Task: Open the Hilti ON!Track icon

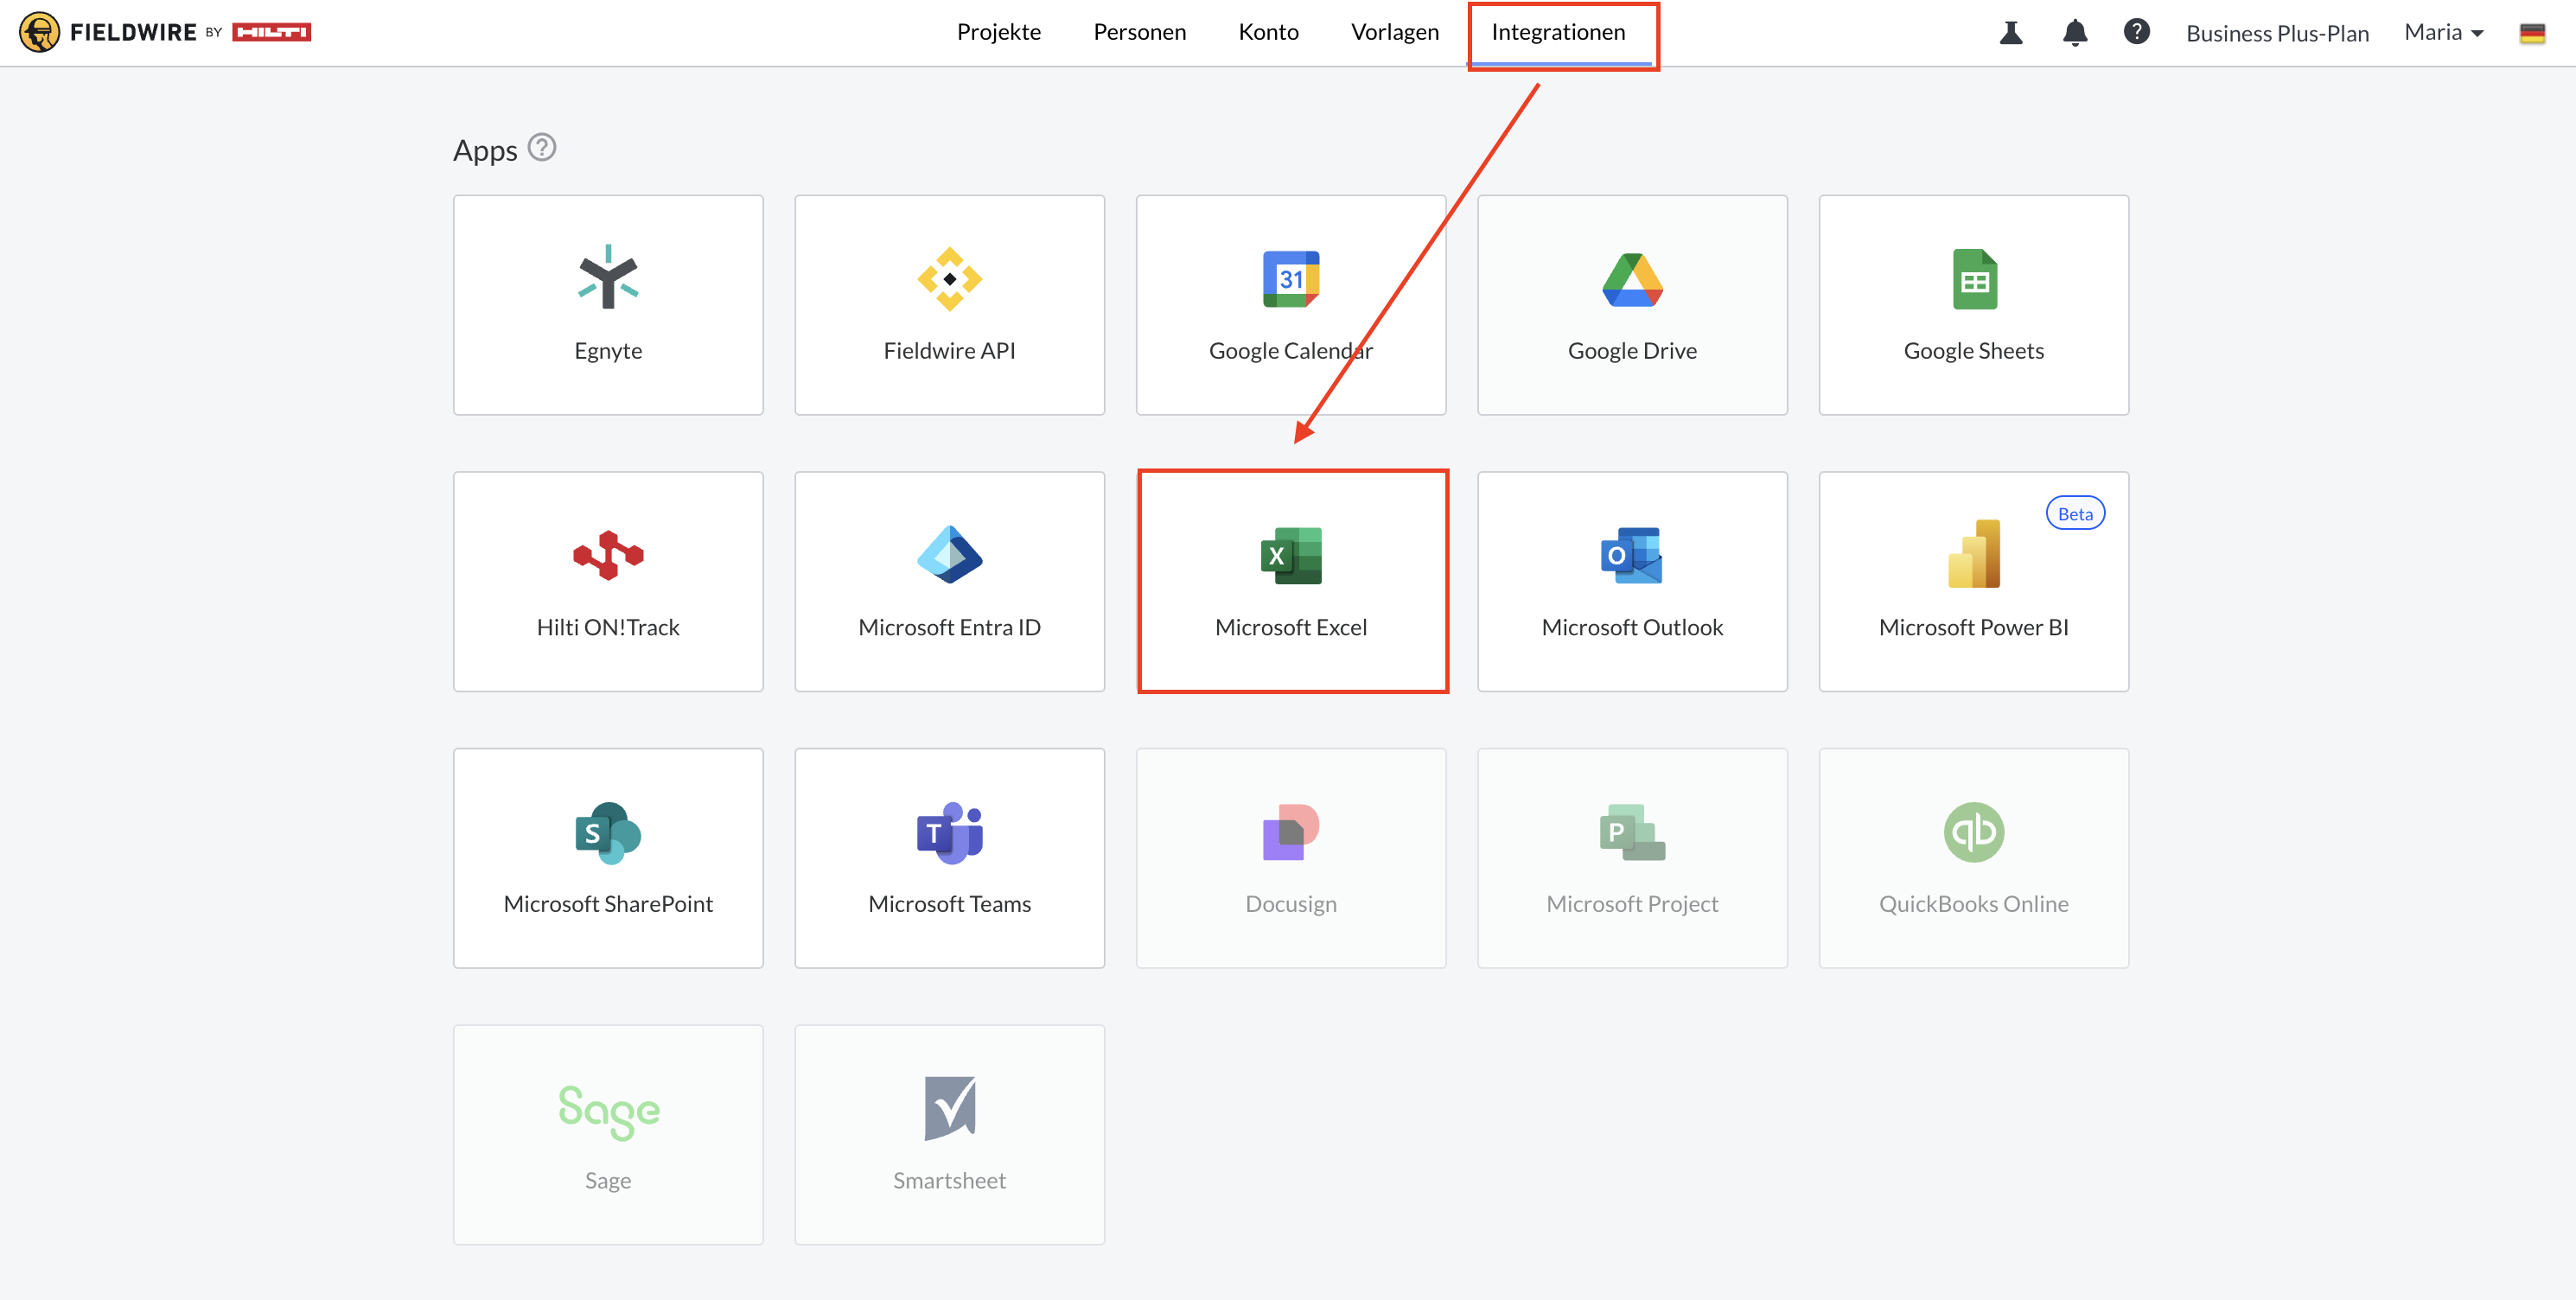Action: pyautogui.click(x=608, y=555)
